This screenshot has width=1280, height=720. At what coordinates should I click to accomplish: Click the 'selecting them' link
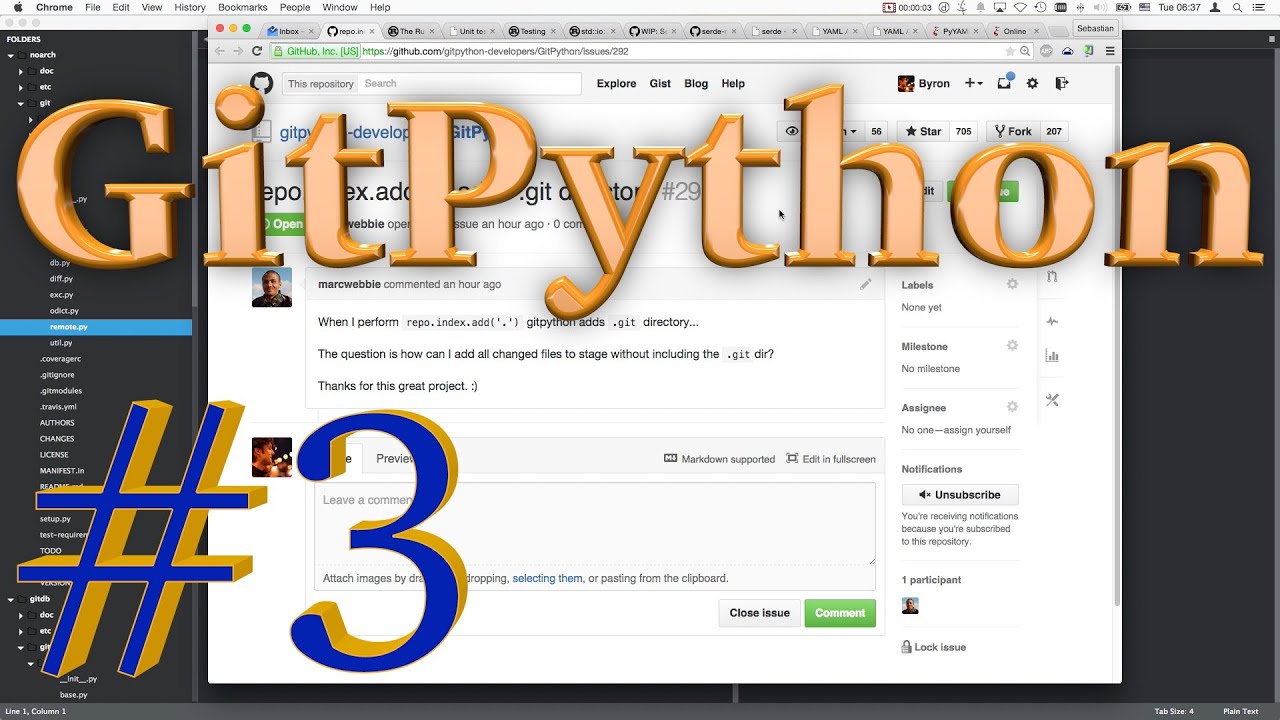[x=547, y=578]
